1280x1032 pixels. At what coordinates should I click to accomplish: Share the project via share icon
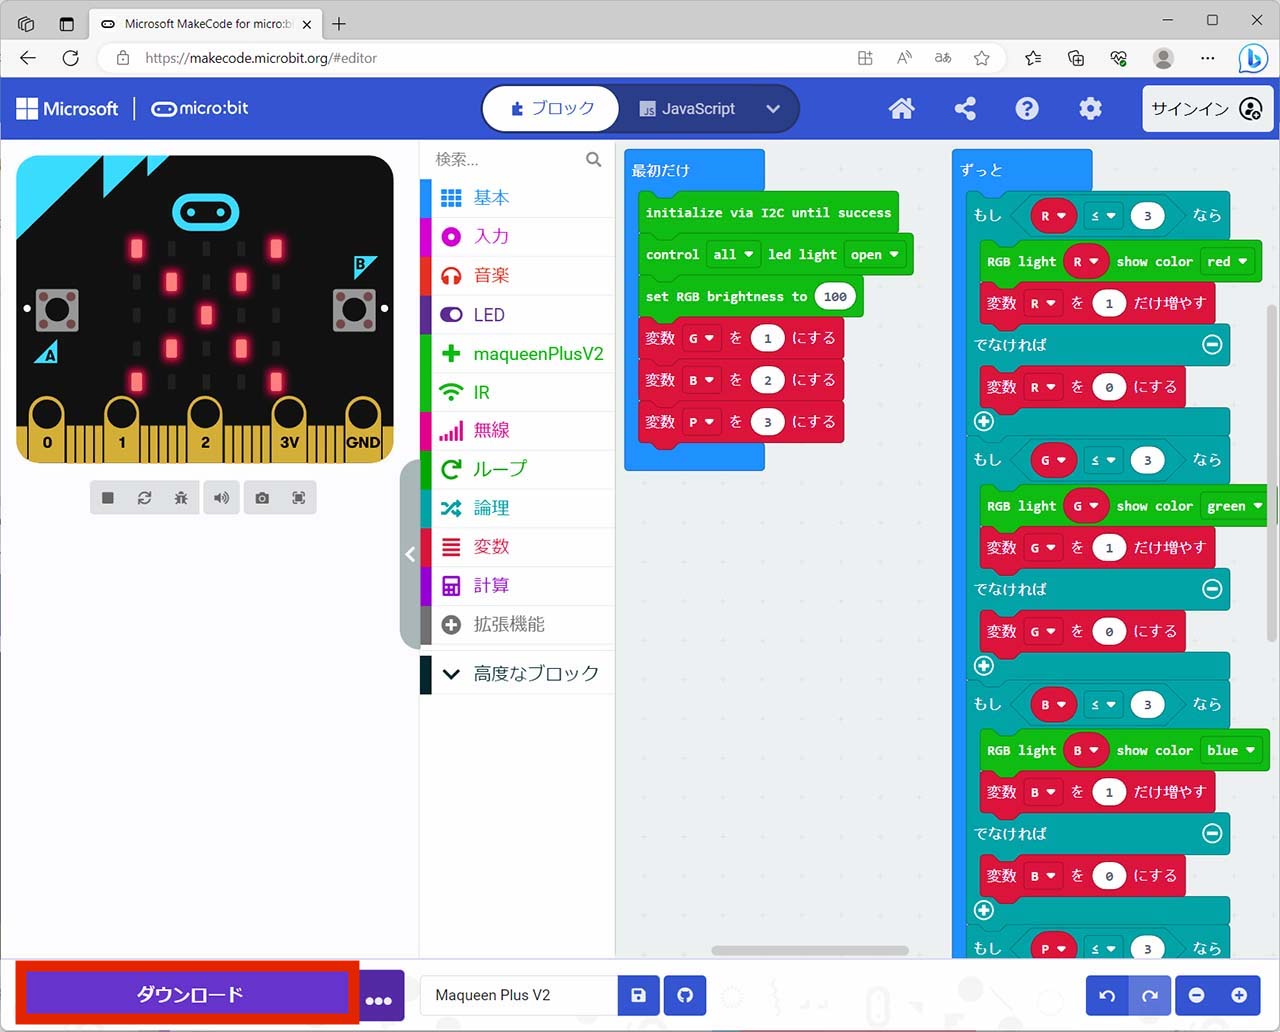[965, 108]
